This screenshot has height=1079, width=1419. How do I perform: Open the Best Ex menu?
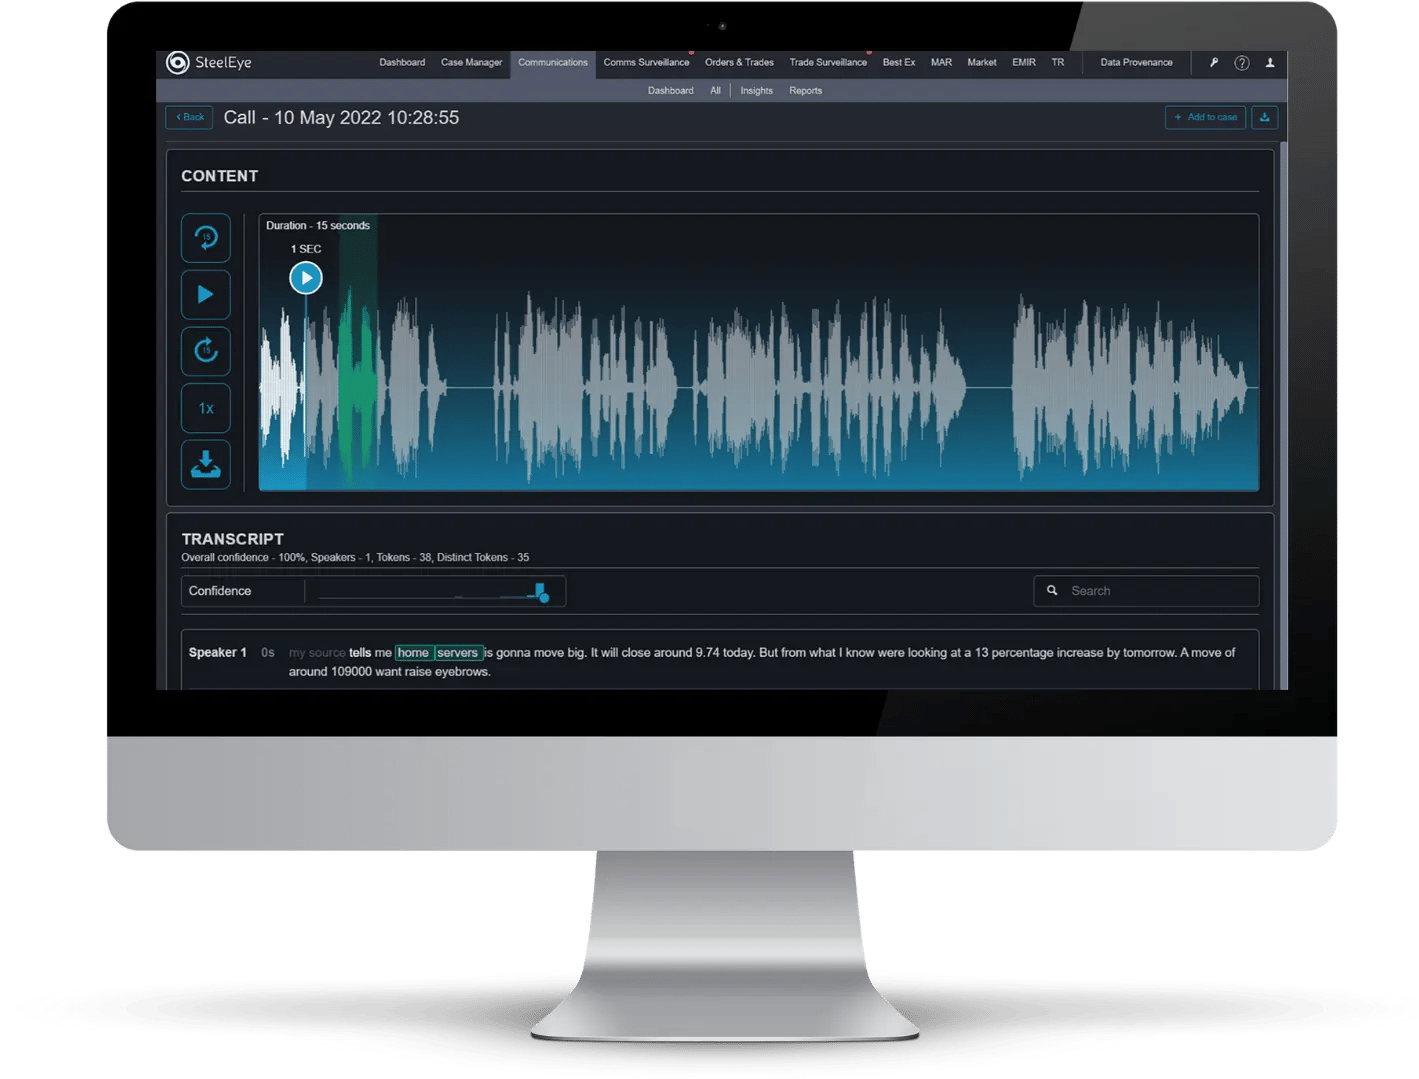[899, 62]
